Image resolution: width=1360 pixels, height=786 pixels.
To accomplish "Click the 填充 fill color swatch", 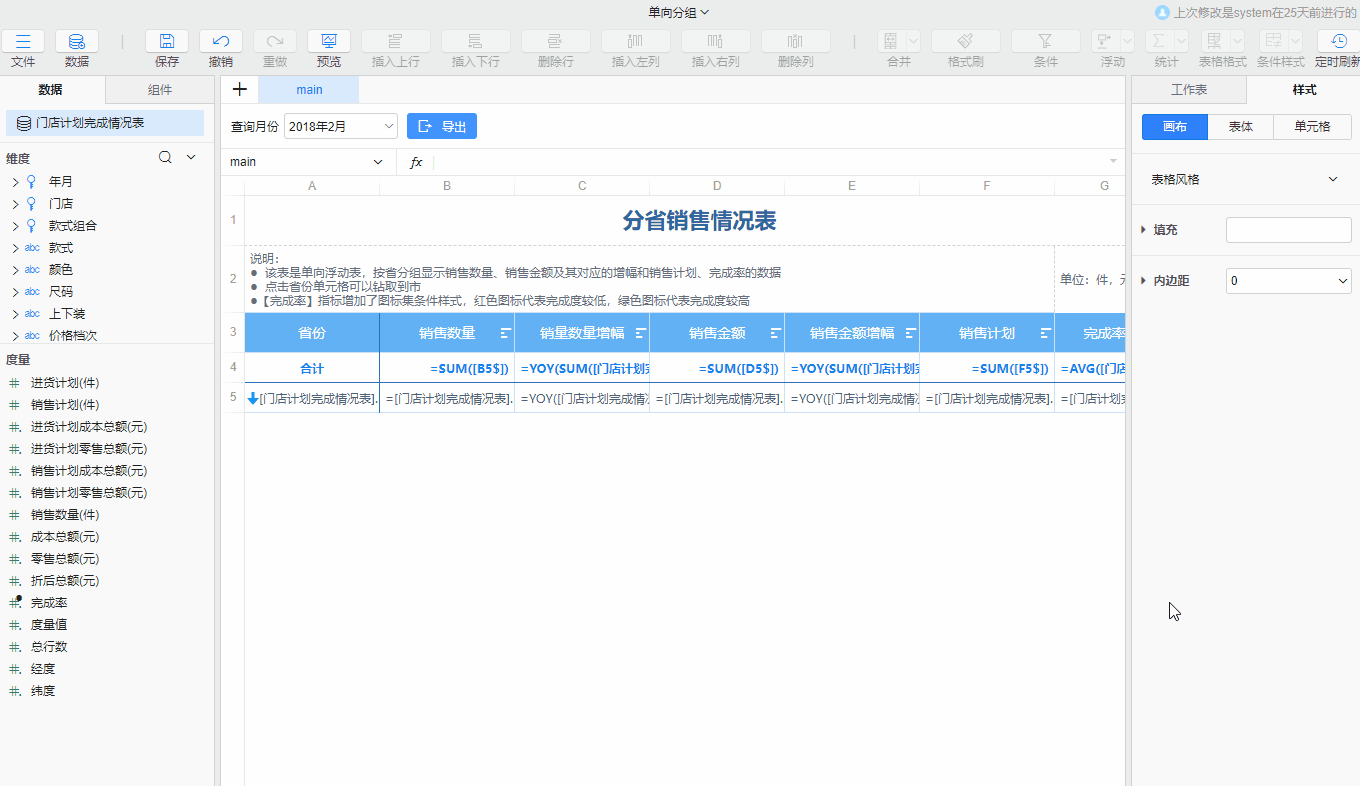I will click(1288, 230).
